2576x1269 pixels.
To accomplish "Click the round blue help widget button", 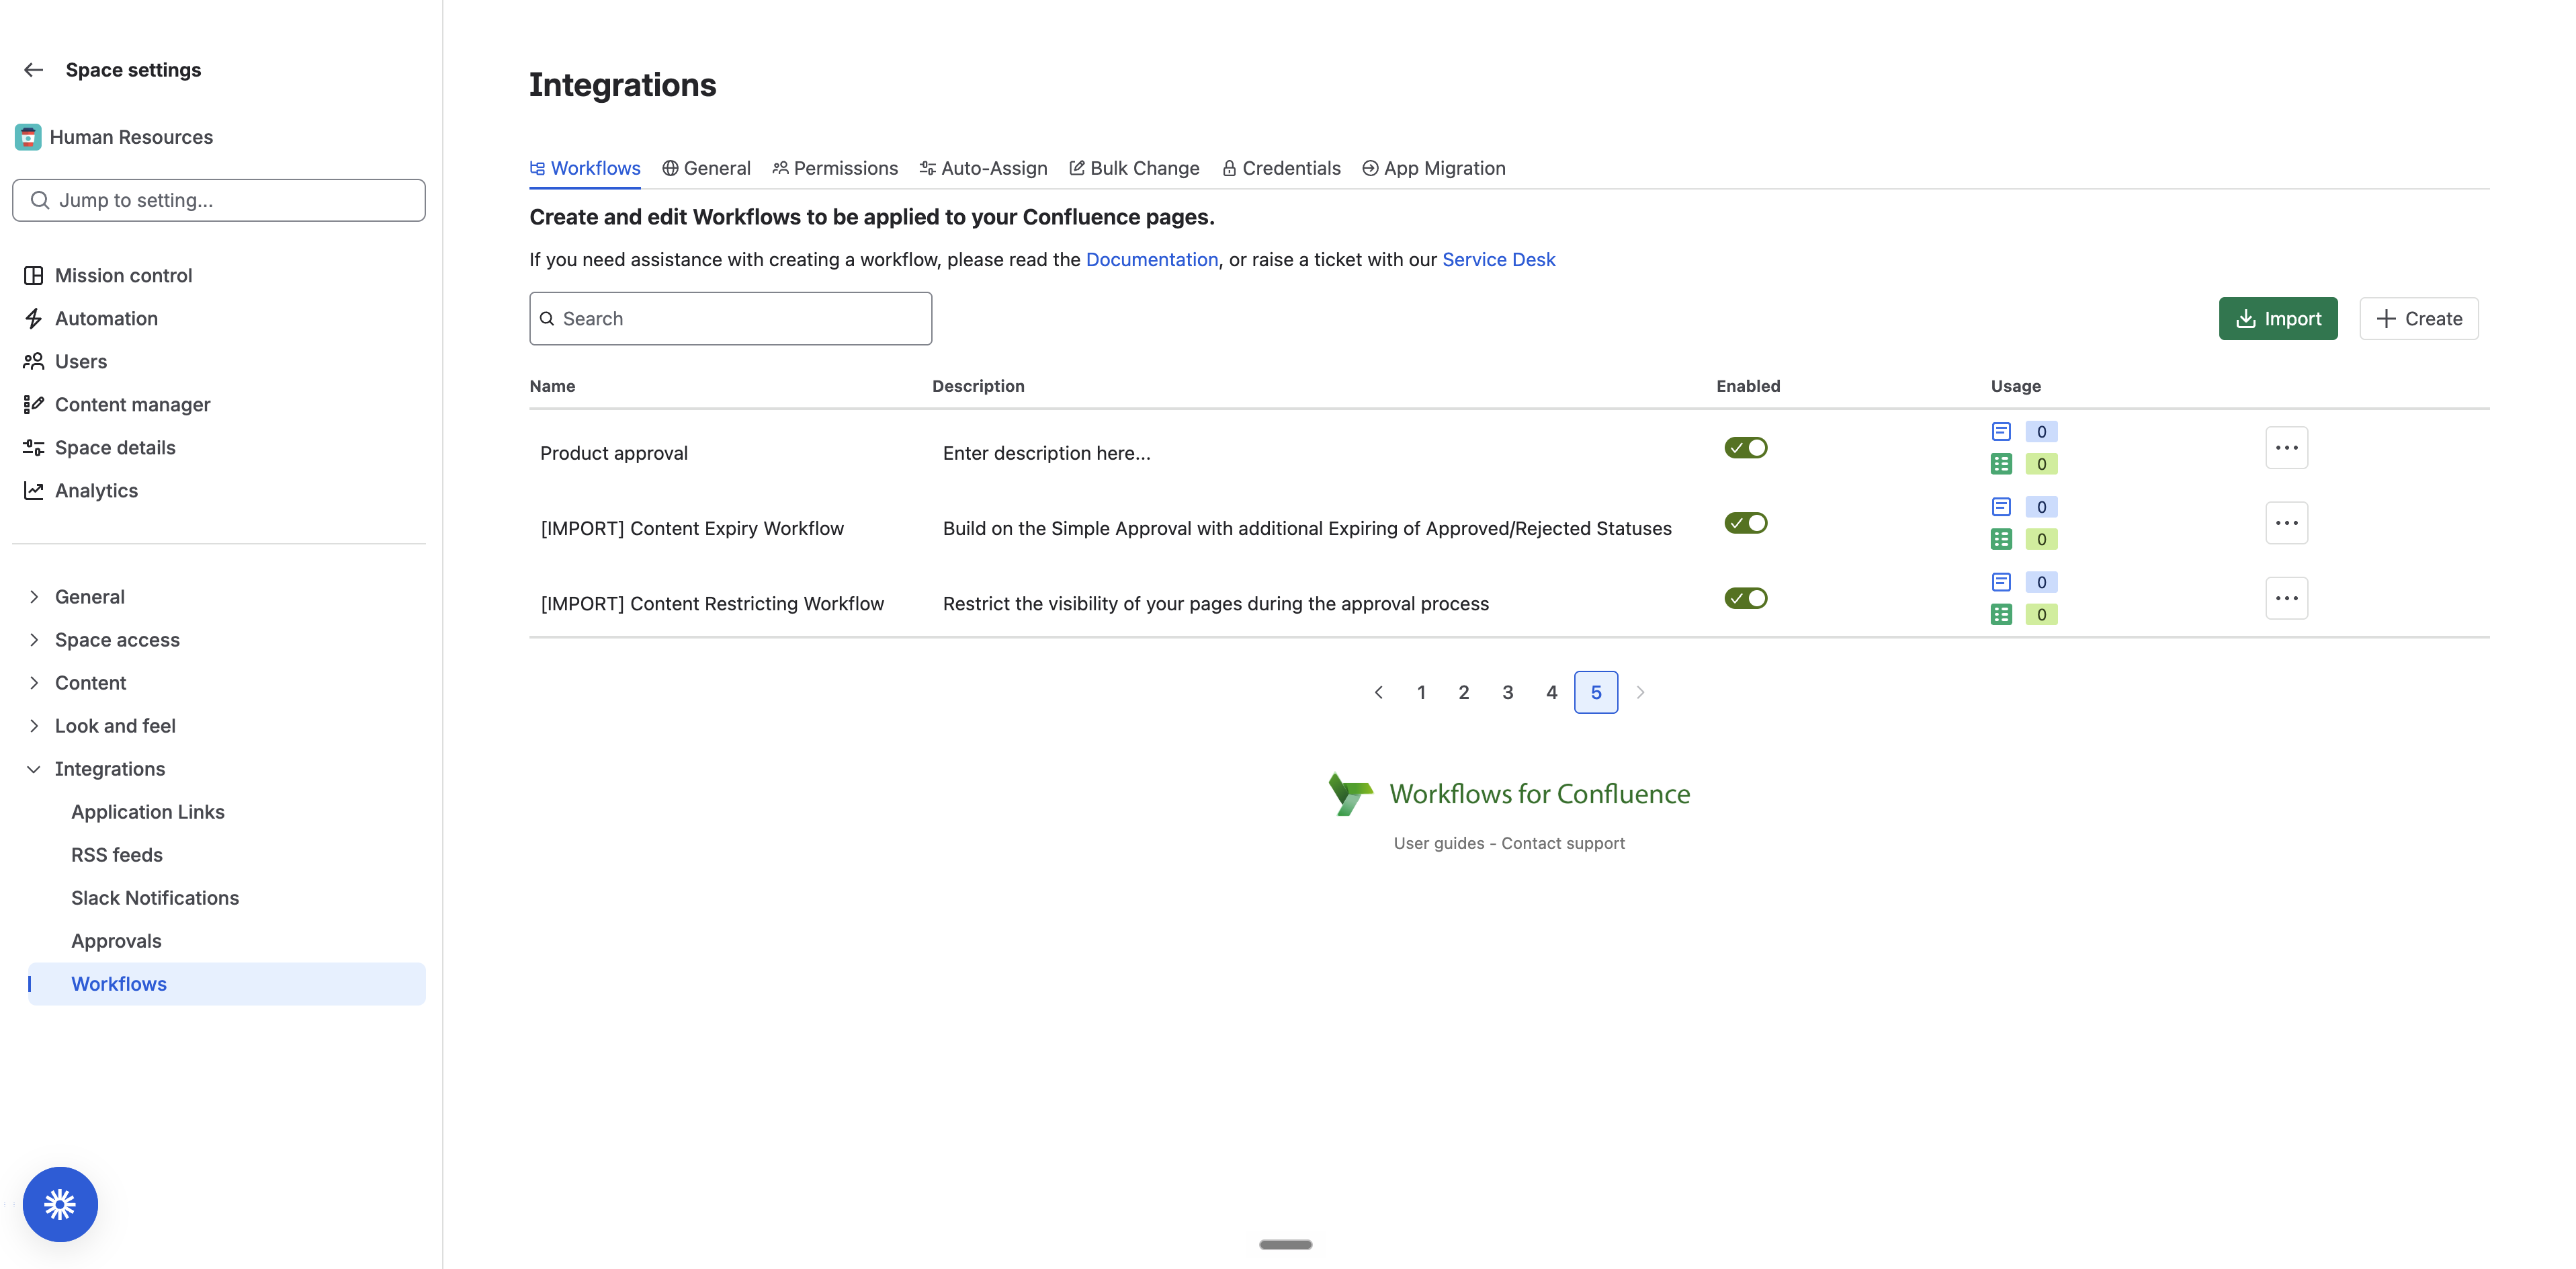I will point(60,1204).
